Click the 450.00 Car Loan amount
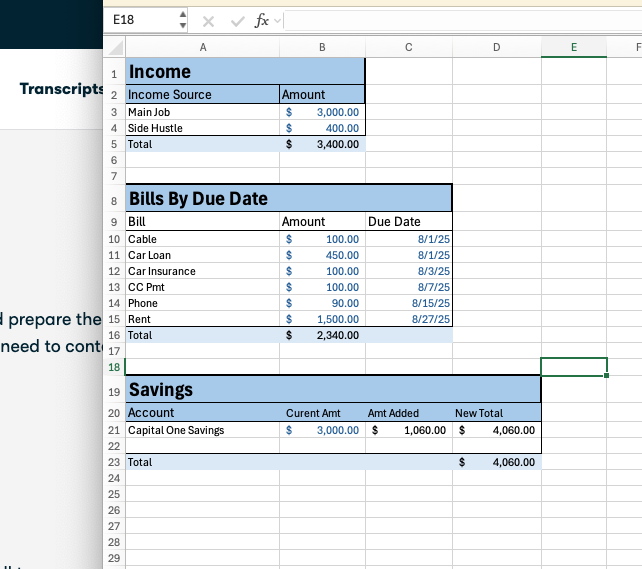This screenshot has width=642, height=569. 323,255
